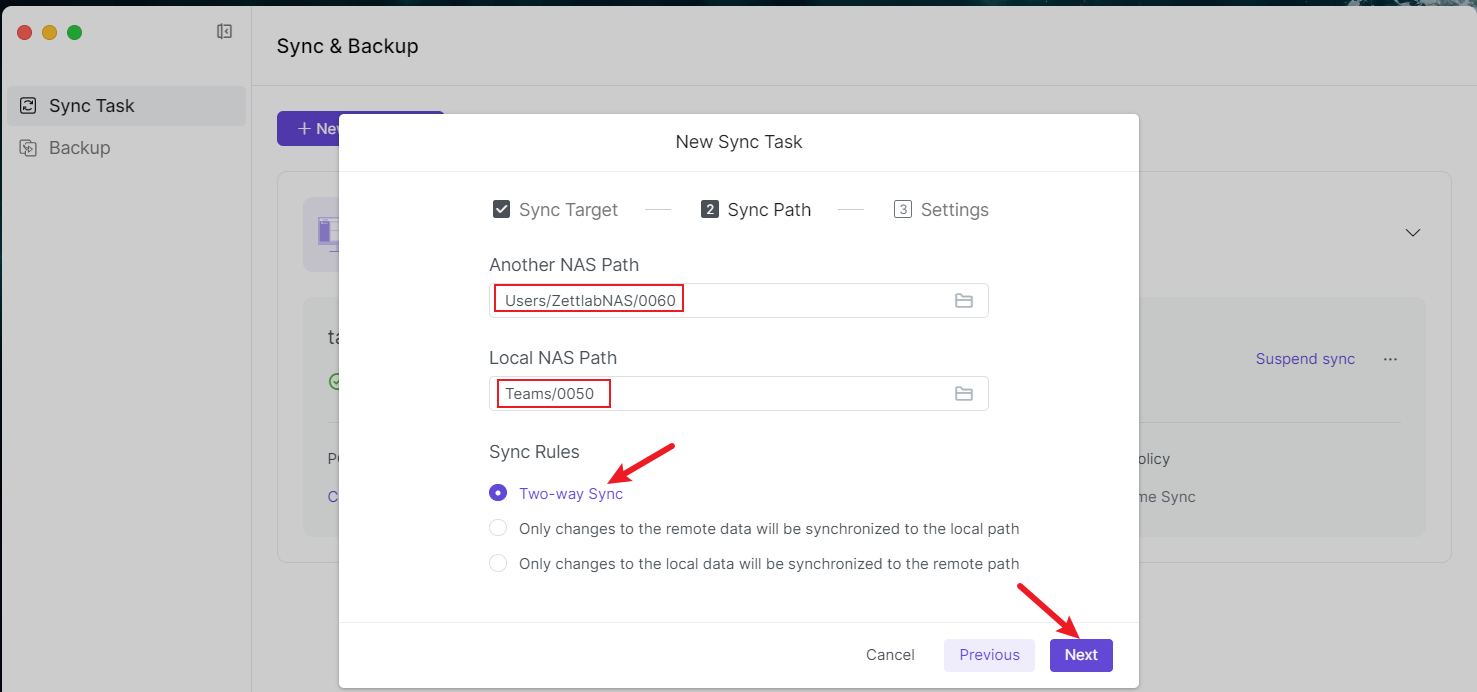
Task: Click the Backup sidebar icon
Action: click(x=28, y=148)
